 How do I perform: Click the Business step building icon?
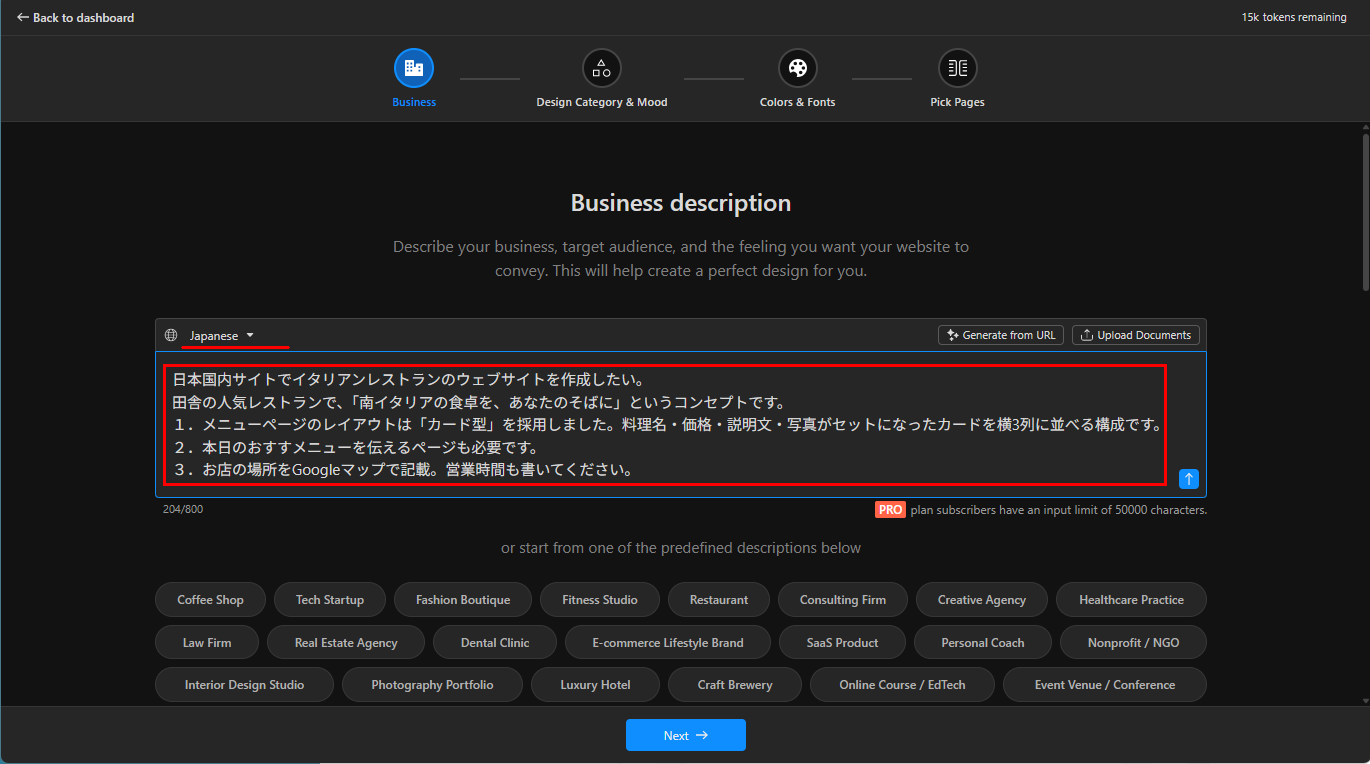(x=414, y=67)
